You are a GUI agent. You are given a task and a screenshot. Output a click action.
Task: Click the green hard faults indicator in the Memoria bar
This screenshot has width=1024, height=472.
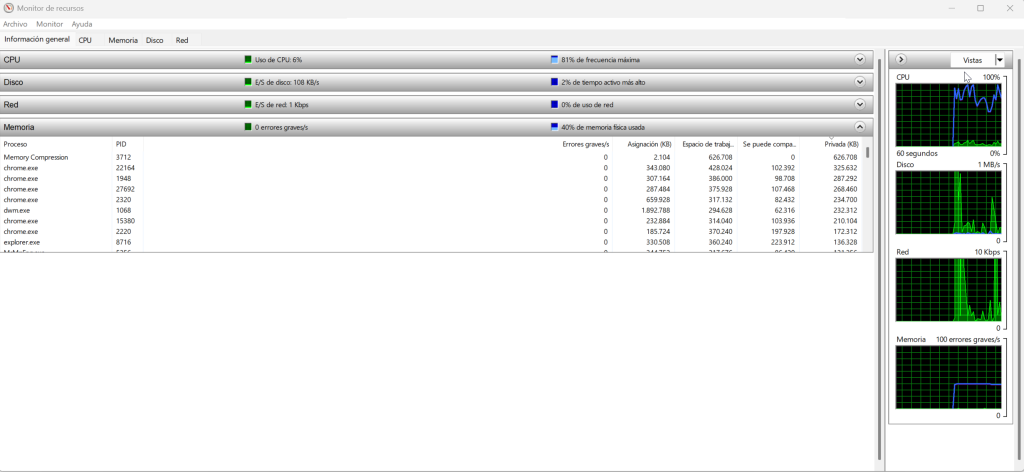(248, 127)
